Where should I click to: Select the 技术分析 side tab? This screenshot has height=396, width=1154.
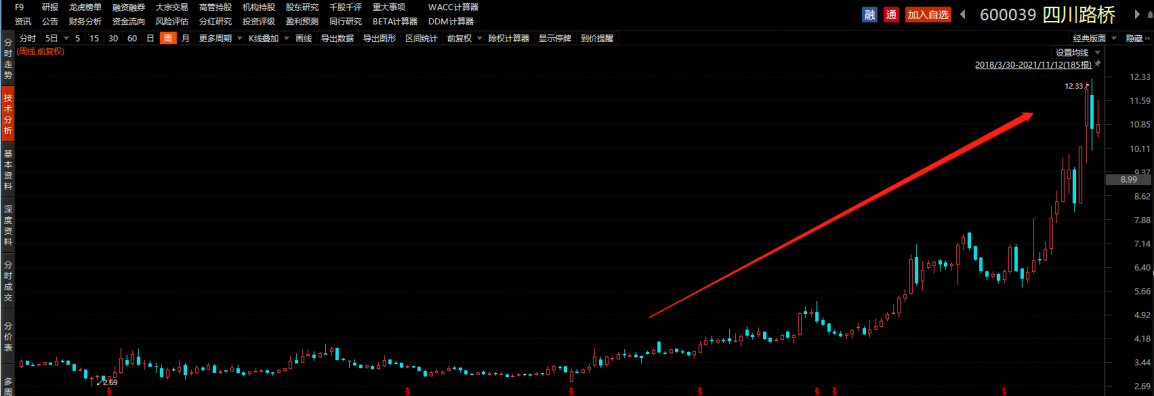7,113
